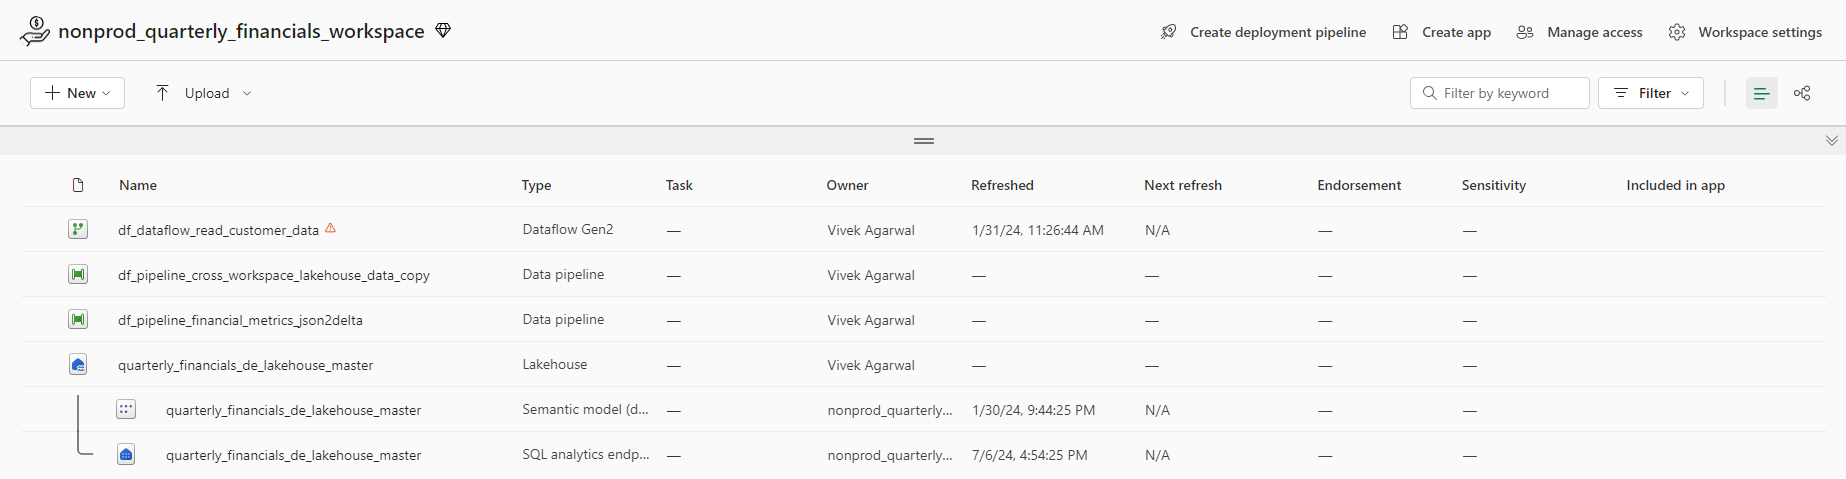Click the warning icon next to df_dataflow_read_customer_data
Viewport: 1846px width, 479px height.
pos(330,229)
